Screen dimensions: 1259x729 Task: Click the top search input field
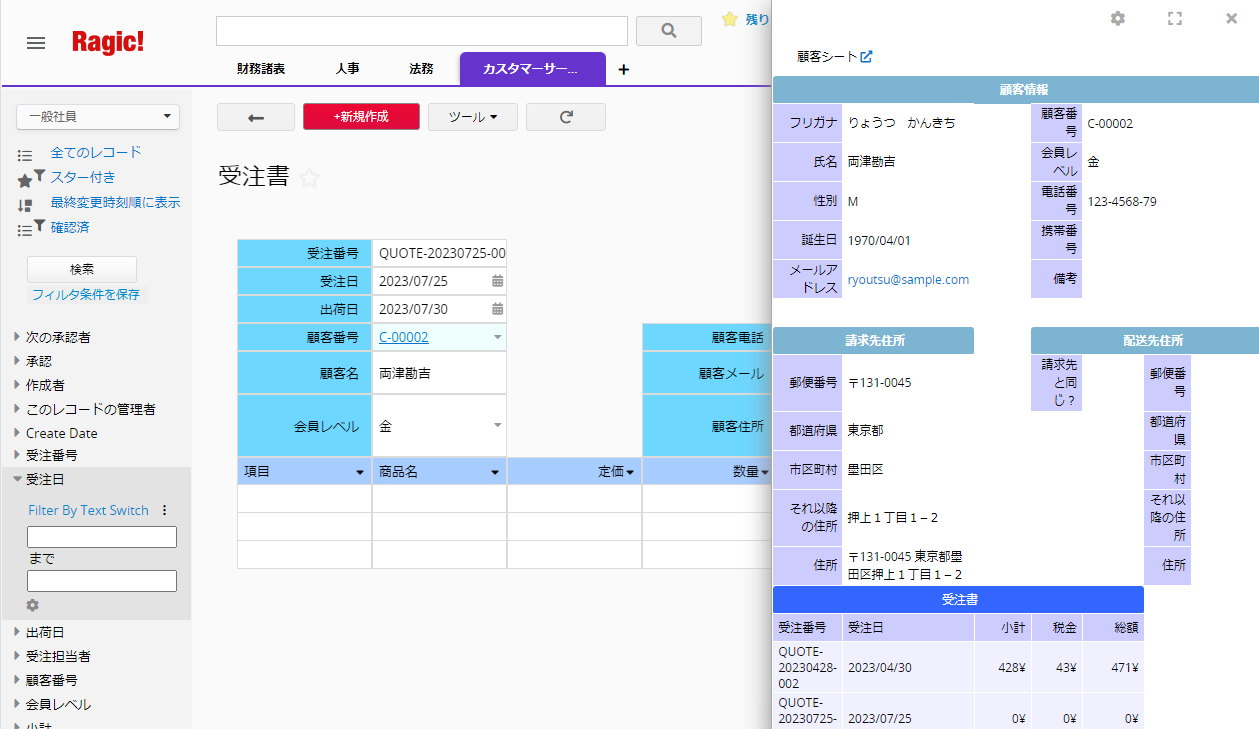tap(421, 31)
